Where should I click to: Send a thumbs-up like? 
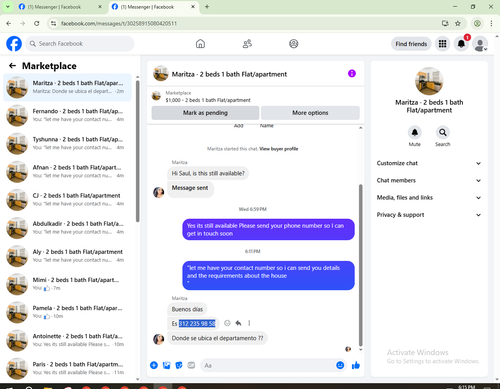click(356, 365)
